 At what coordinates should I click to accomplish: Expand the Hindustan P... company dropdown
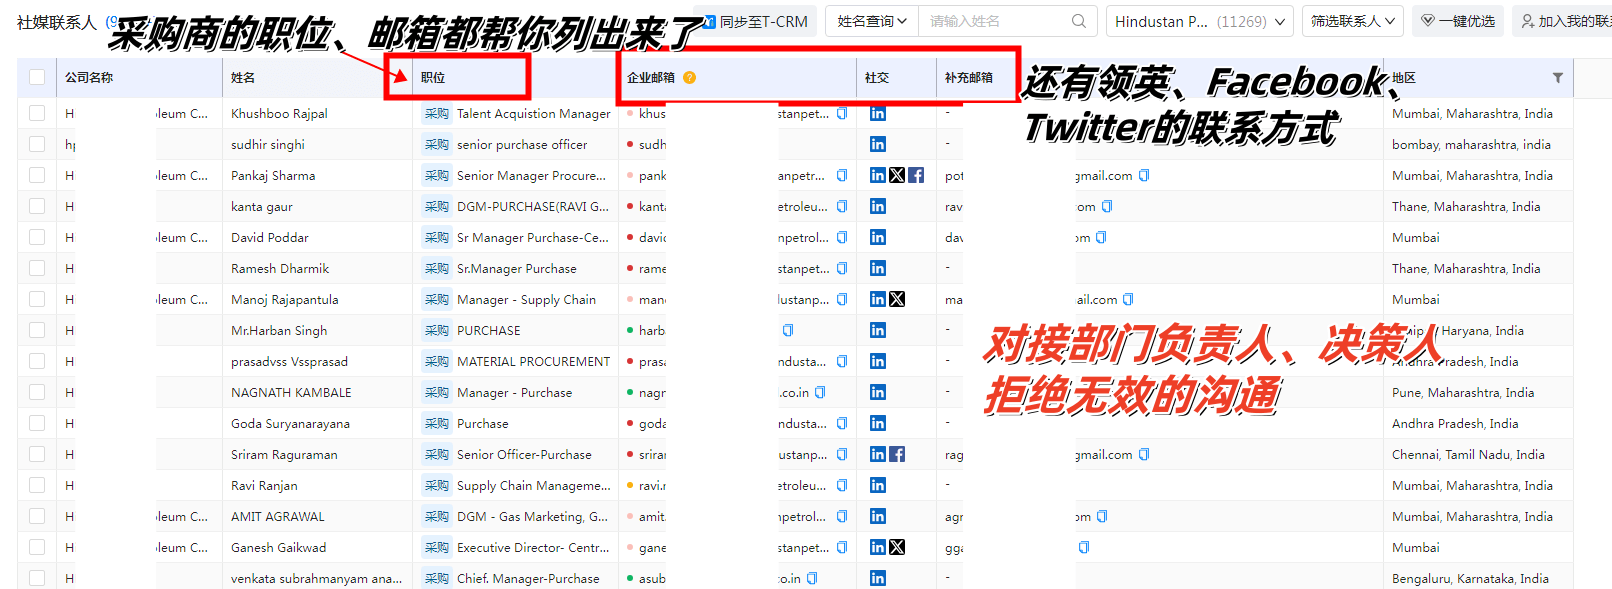point(1199,21)
